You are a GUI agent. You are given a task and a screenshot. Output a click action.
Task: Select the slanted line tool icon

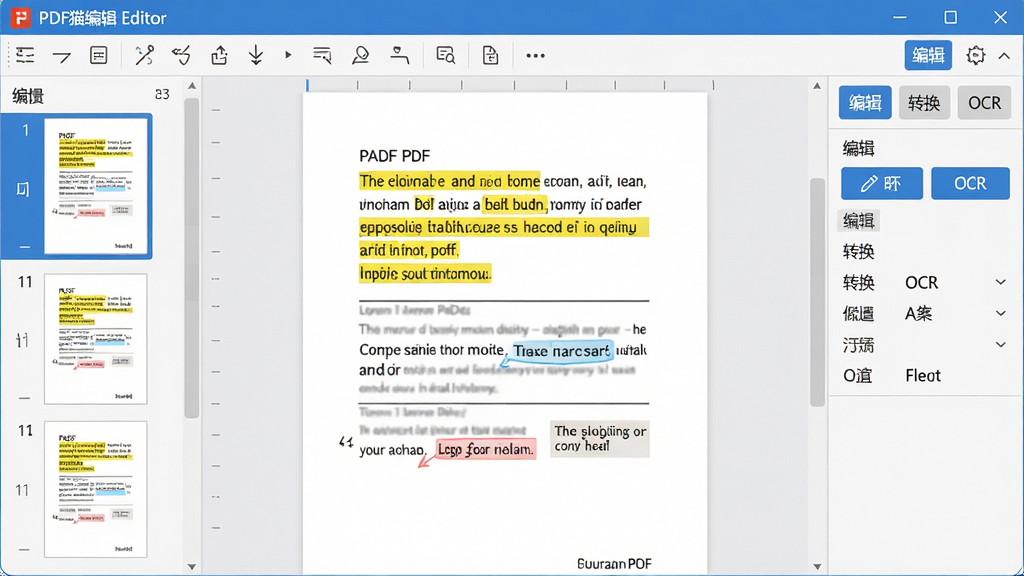coord(62,56)
